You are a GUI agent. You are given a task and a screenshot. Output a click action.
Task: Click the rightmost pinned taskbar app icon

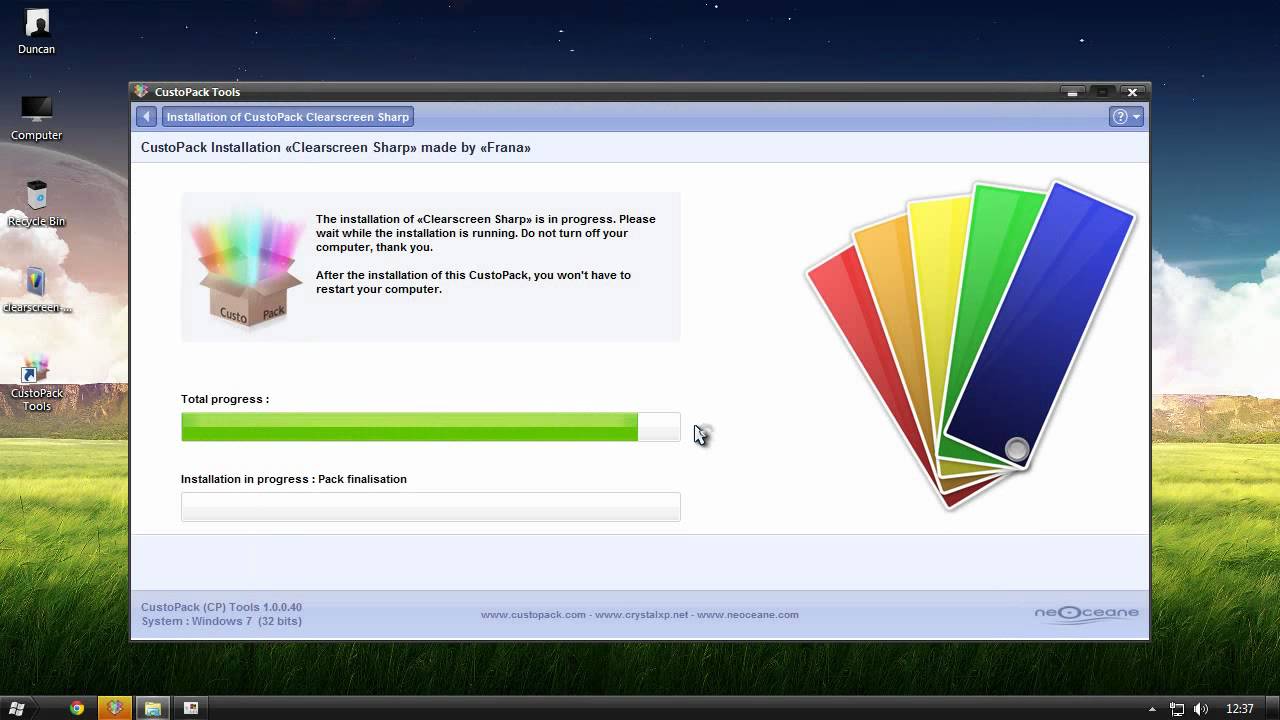pyautogui.click(x=190, y=708)
